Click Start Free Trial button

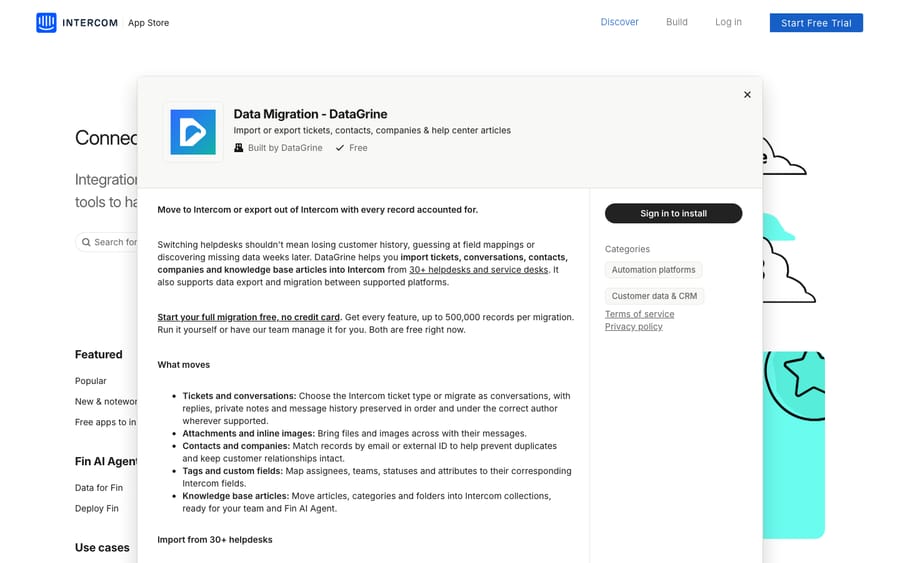[x=816, y=23]
